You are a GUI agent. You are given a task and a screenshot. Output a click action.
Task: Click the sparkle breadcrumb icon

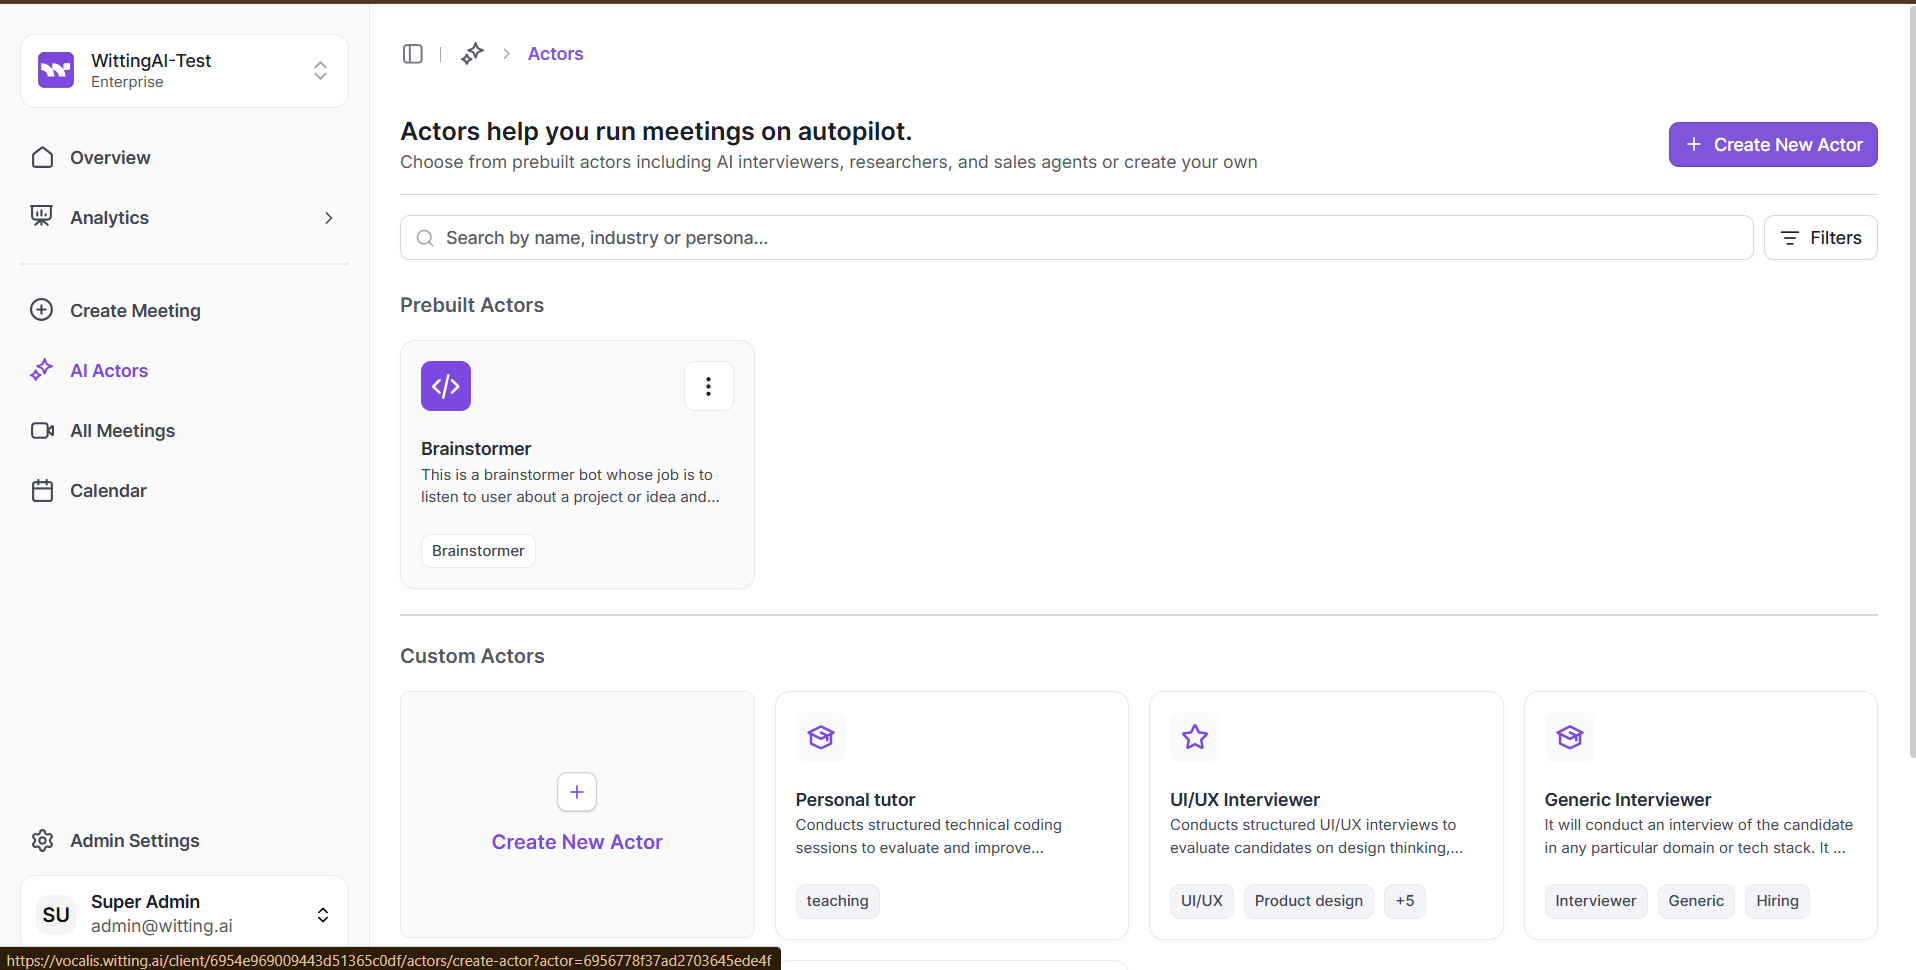coord(472,54)
